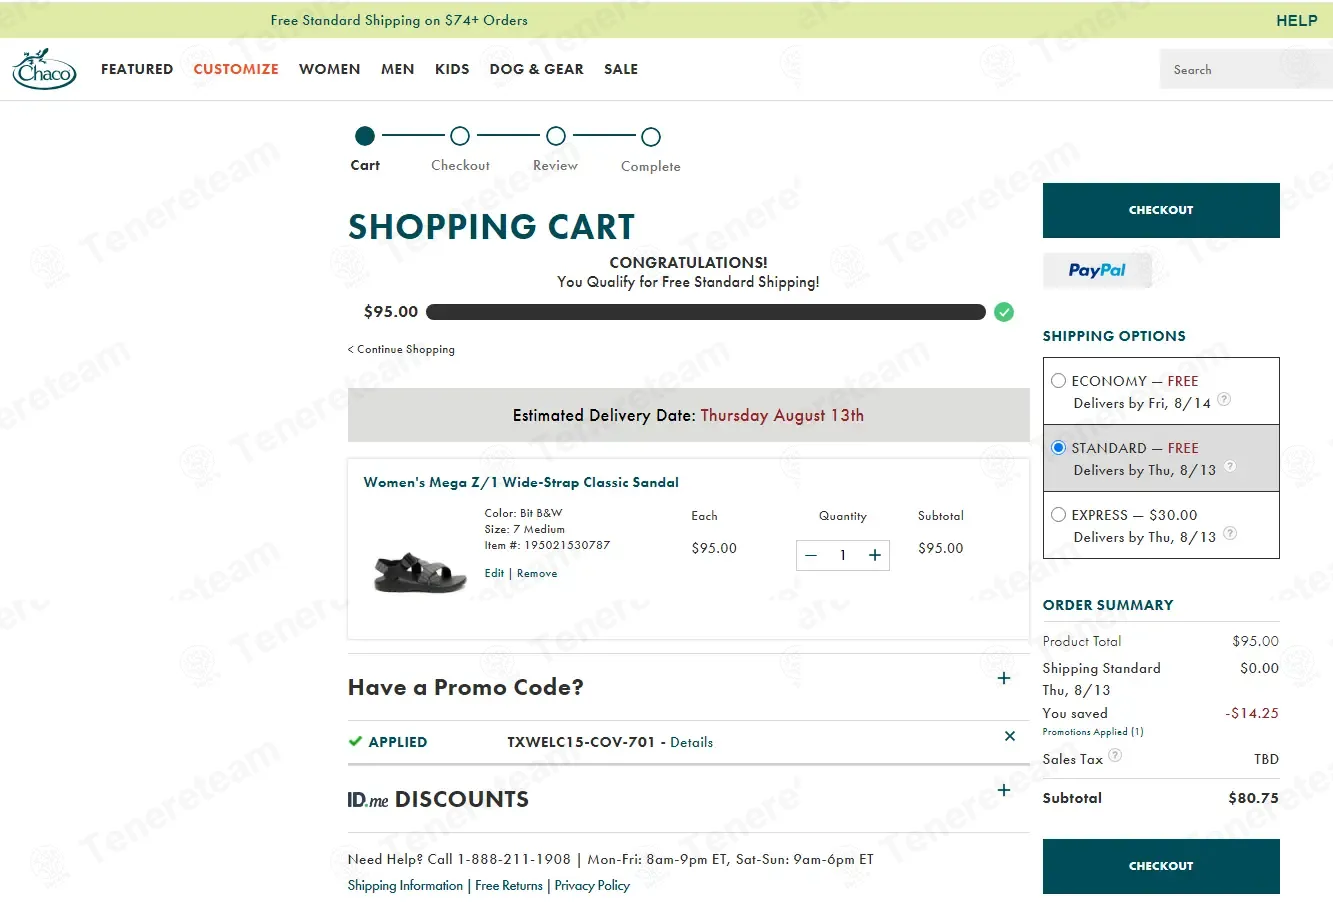Open the Sale menu
The height and width of the screenshot is (904, 1333).
pos(621,69)
